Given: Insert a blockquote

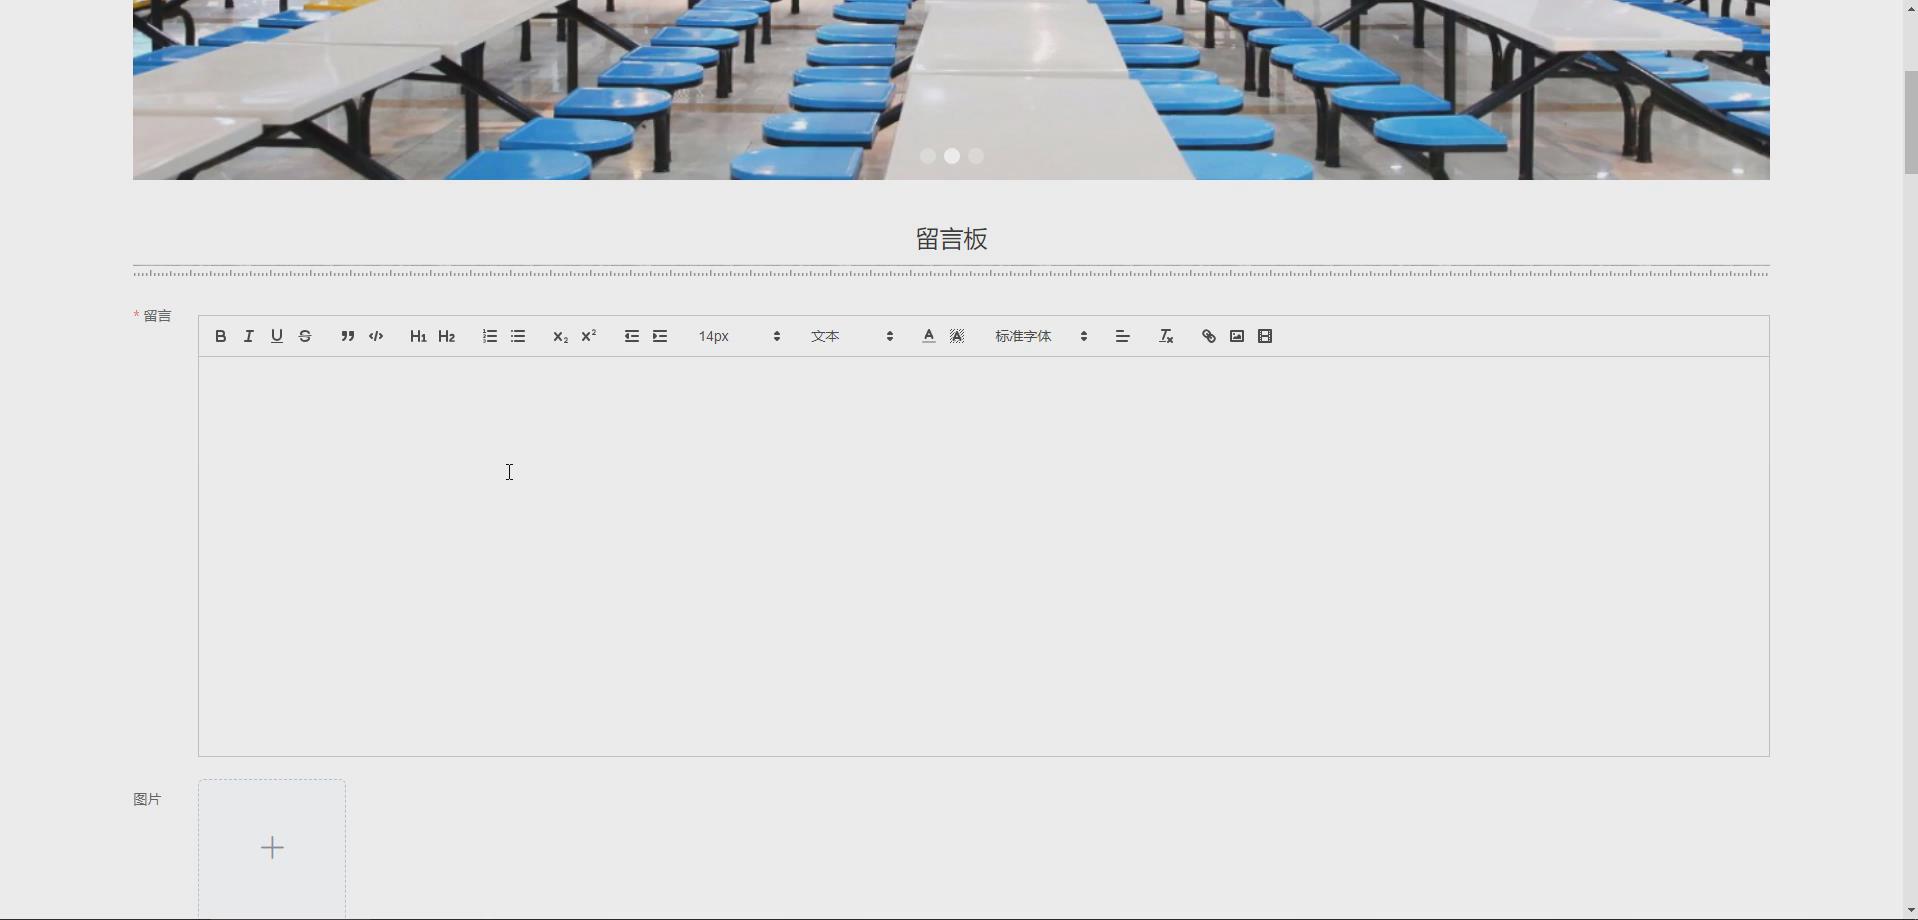Looking at the screenshot, I should tap(347, 336).
